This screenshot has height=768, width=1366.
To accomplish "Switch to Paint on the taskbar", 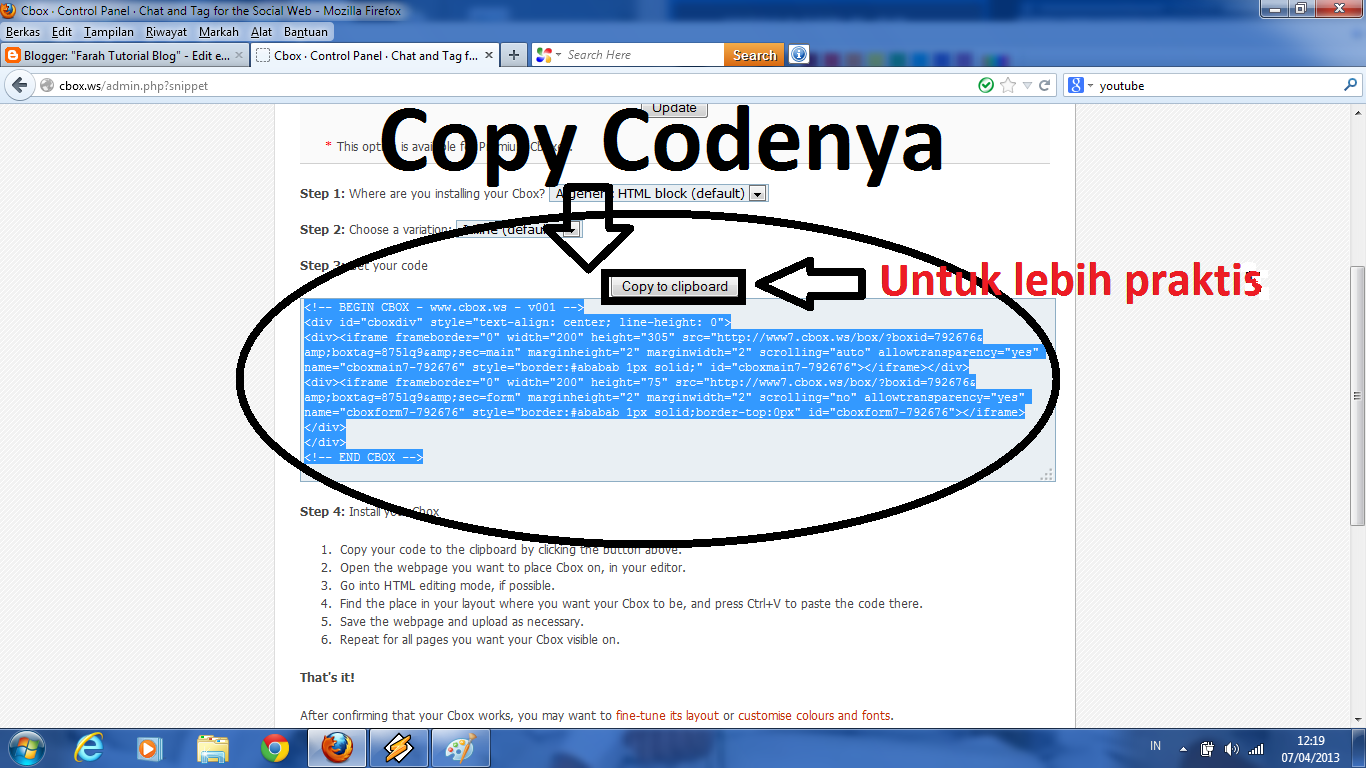I will (x=461, y=747).
